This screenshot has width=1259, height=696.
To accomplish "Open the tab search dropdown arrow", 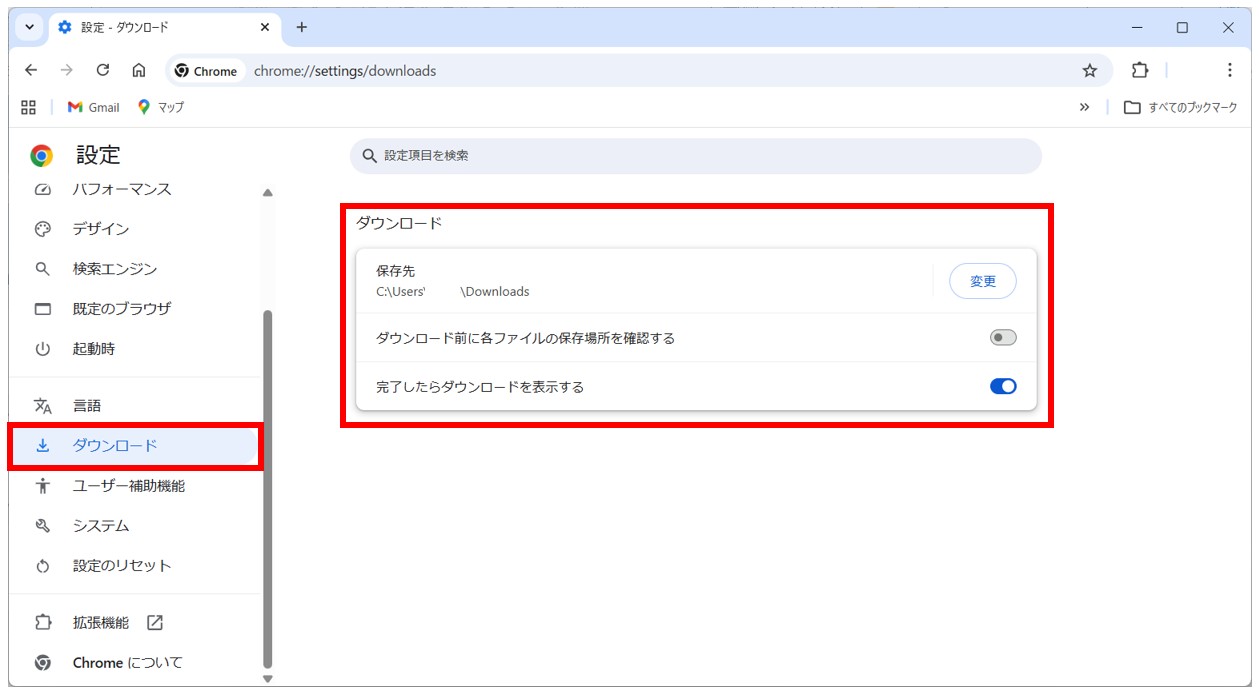I will coord(28,27).
